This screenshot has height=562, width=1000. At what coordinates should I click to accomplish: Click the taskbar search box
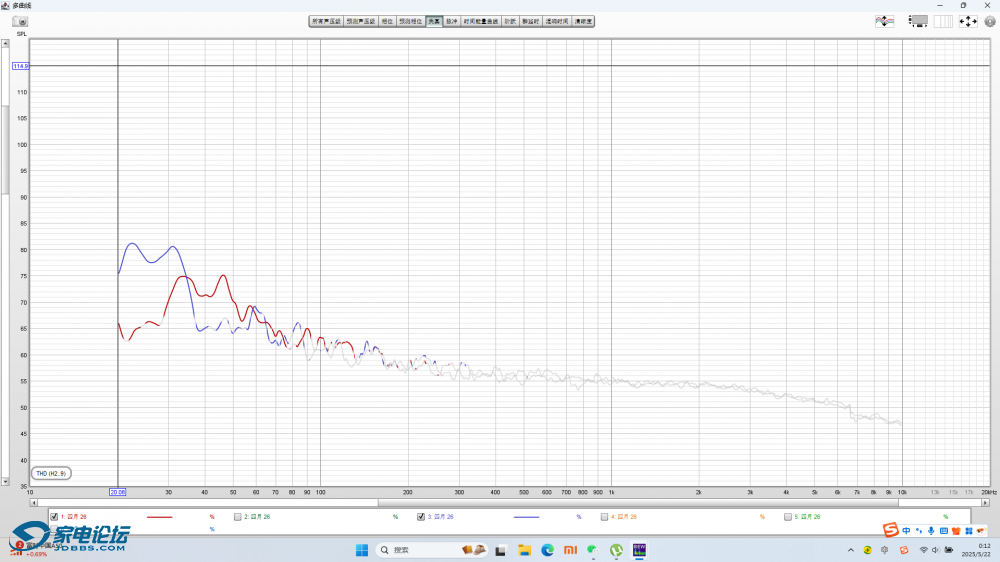tap(415, 550)
